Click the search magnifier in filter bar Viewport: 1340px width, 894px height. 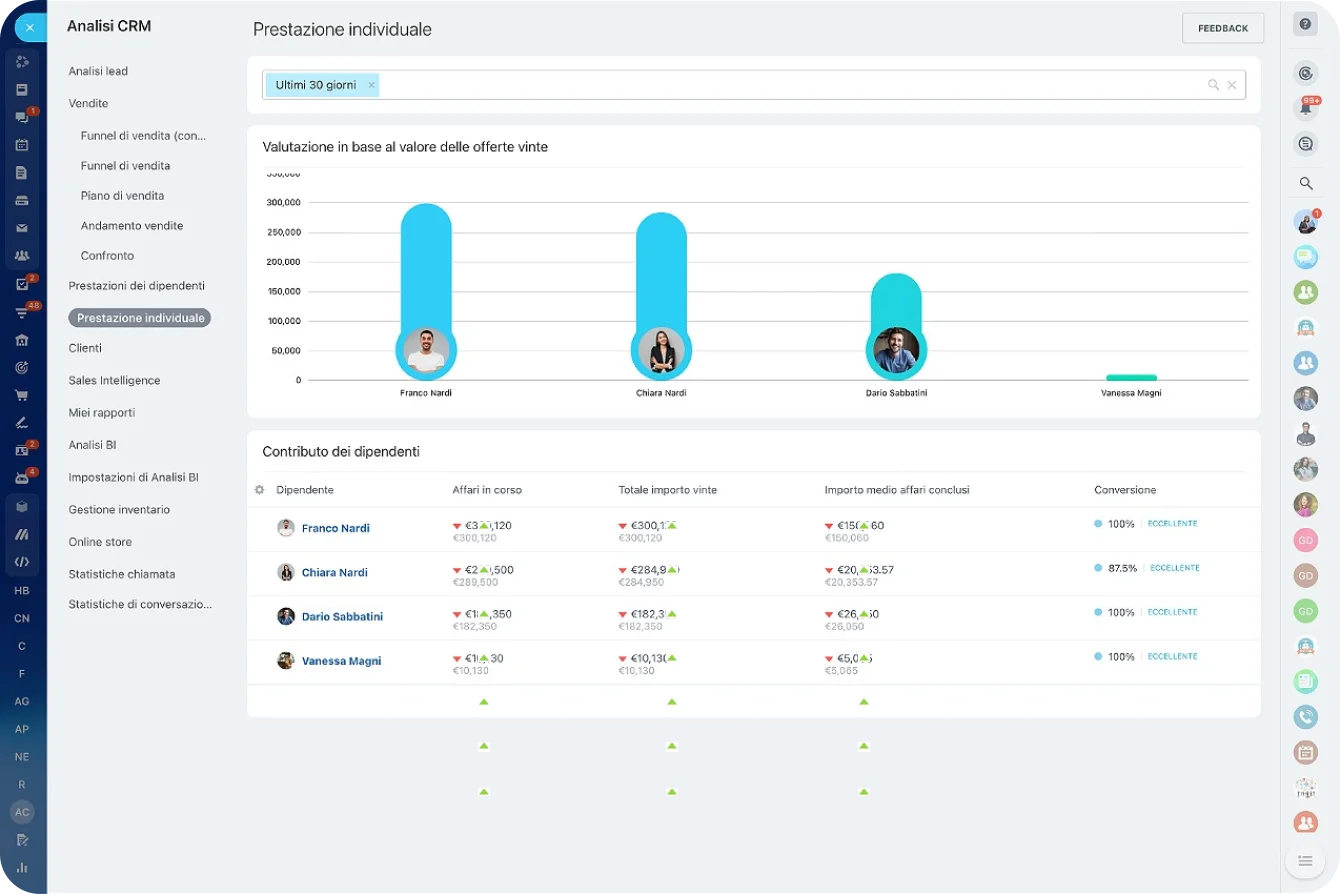pos(1213,85)
